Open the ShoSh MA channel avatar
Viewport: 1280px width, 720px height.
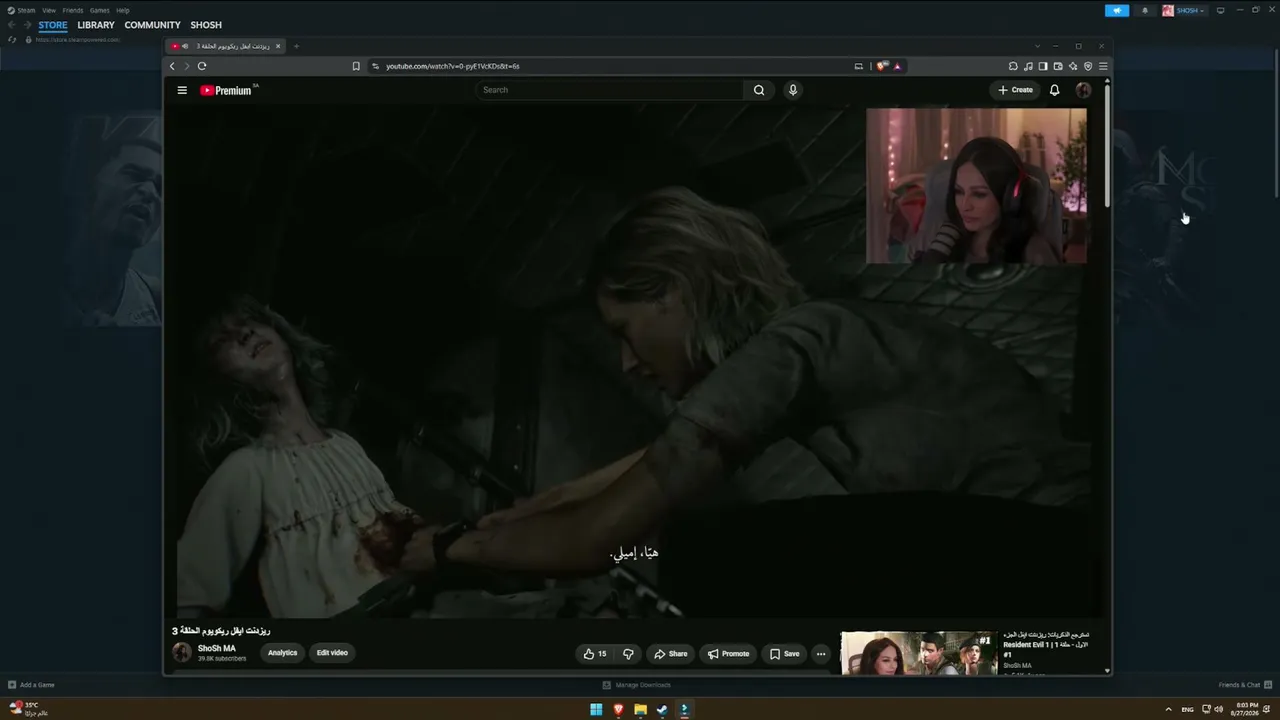182,653
